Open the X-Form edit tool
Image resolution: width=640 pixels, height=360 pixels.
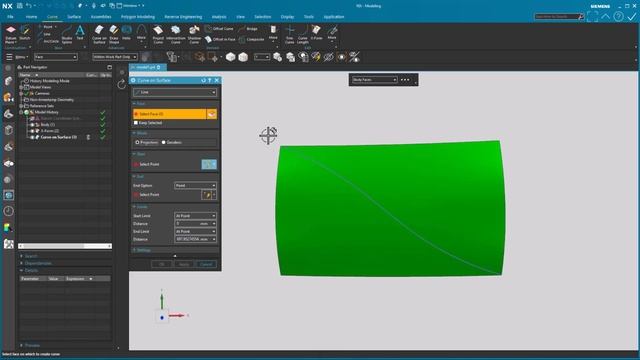click(x=316, y=33)
